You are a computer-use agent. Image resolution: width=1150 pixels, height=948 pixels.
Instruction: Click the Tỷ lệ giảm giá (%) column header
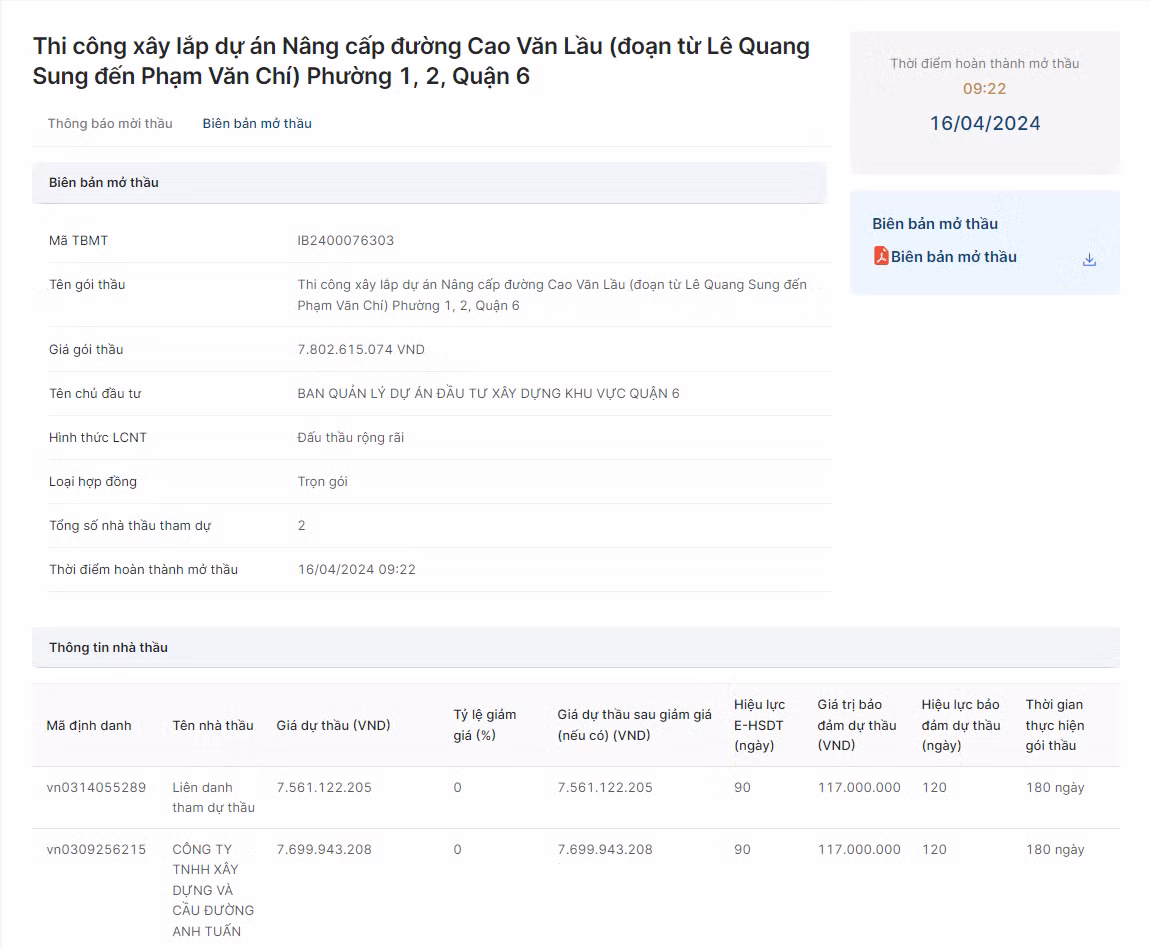pos(485,725)
